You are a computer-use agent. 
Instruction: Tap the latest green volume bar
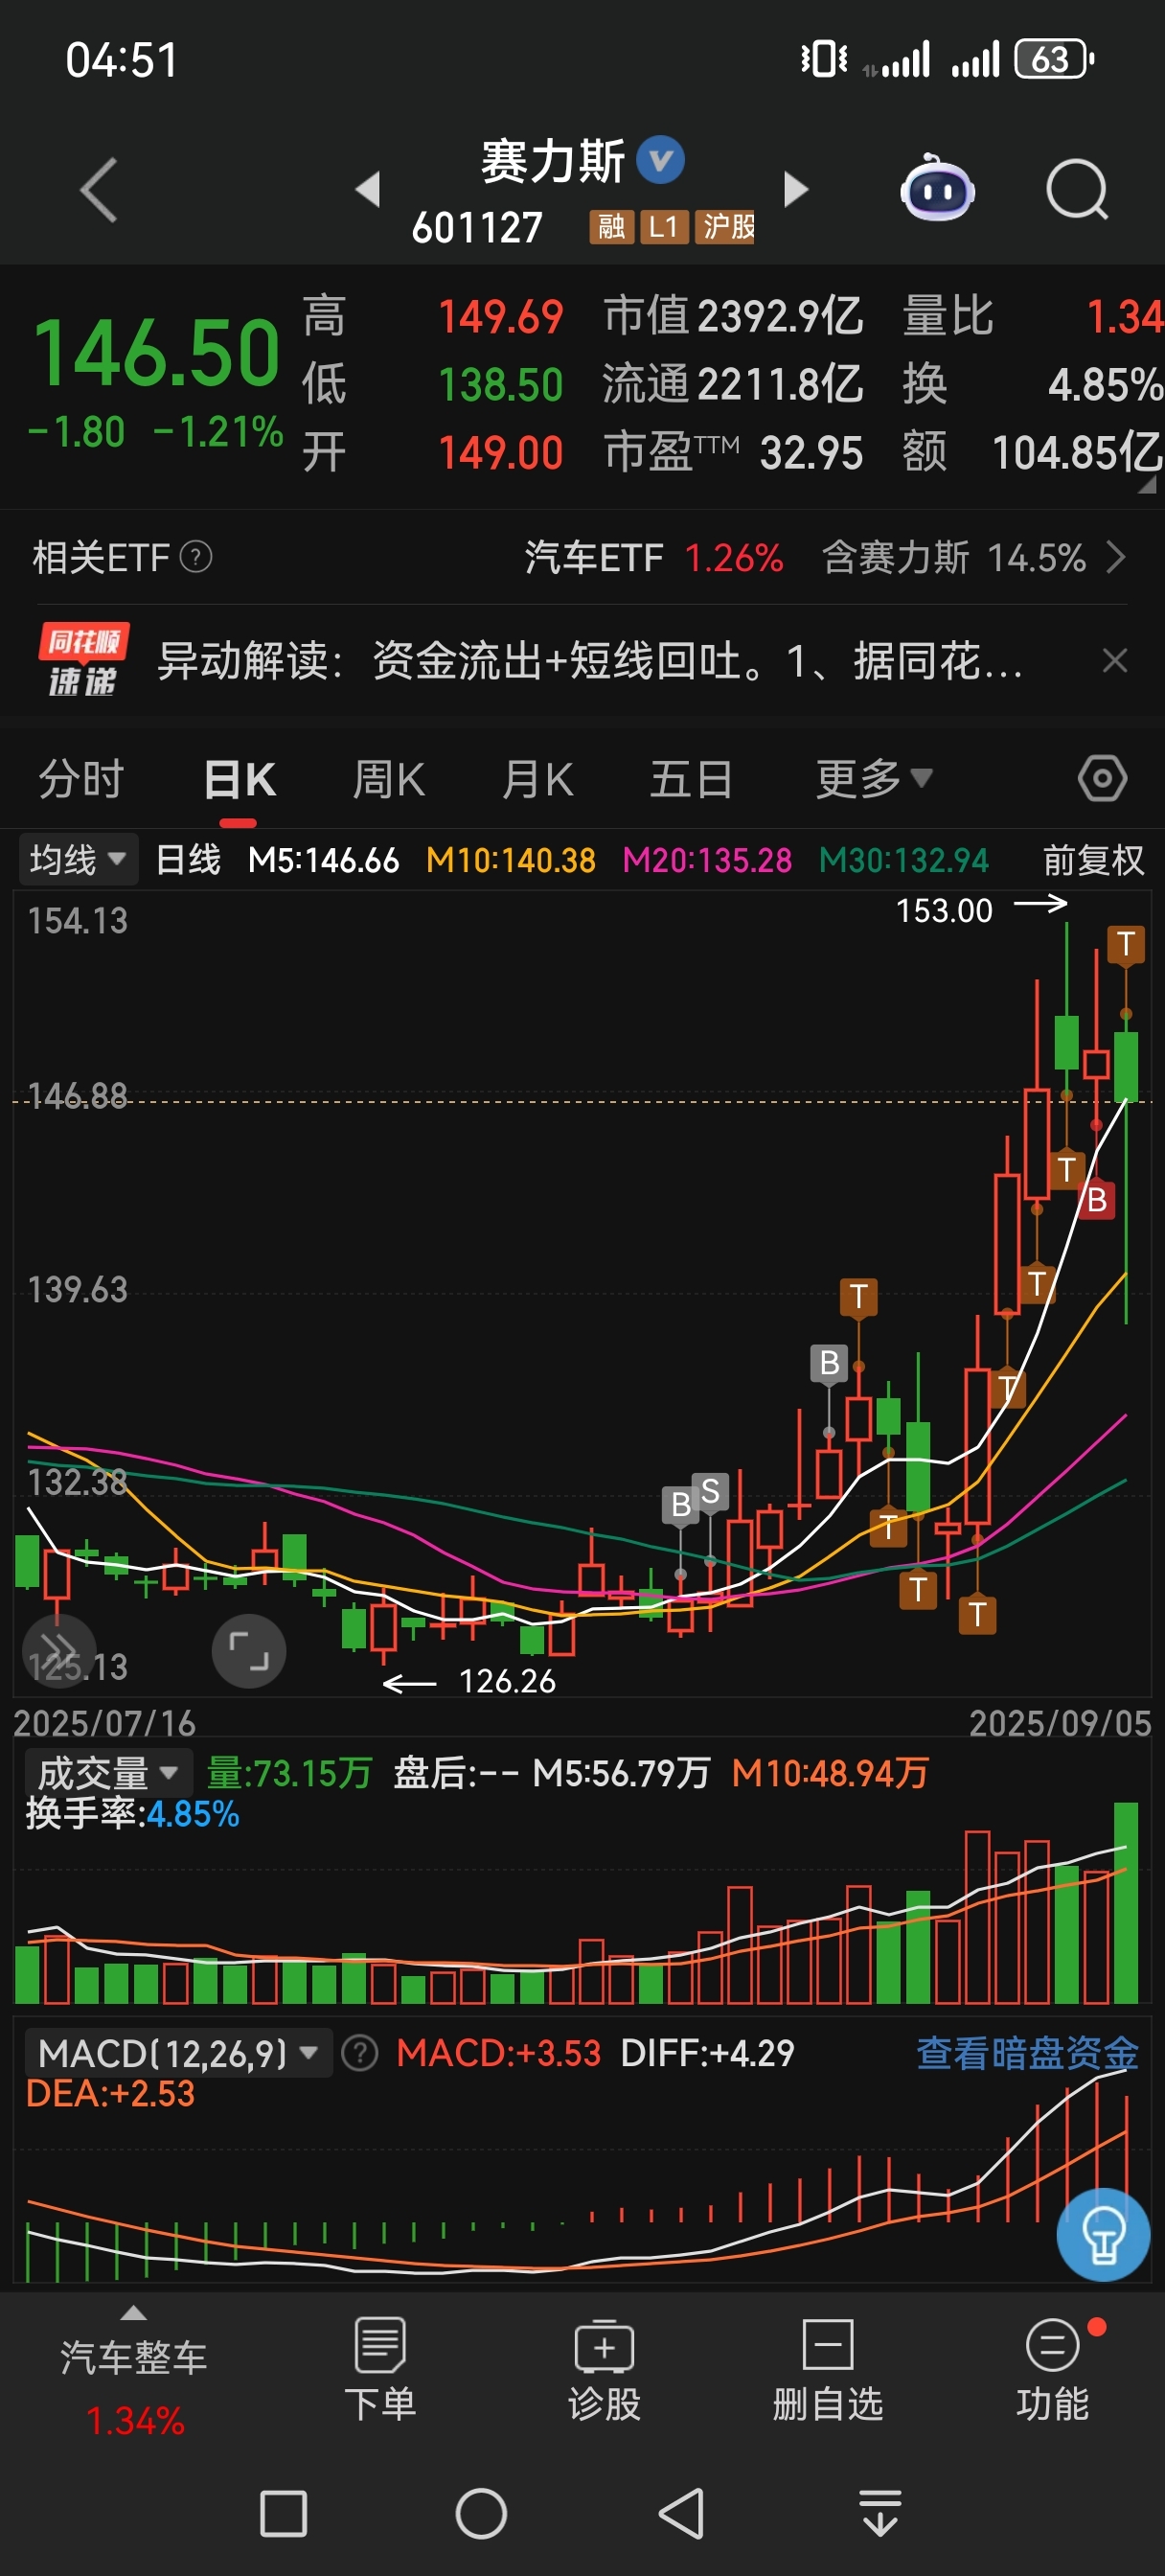tap(1126, 1903)
